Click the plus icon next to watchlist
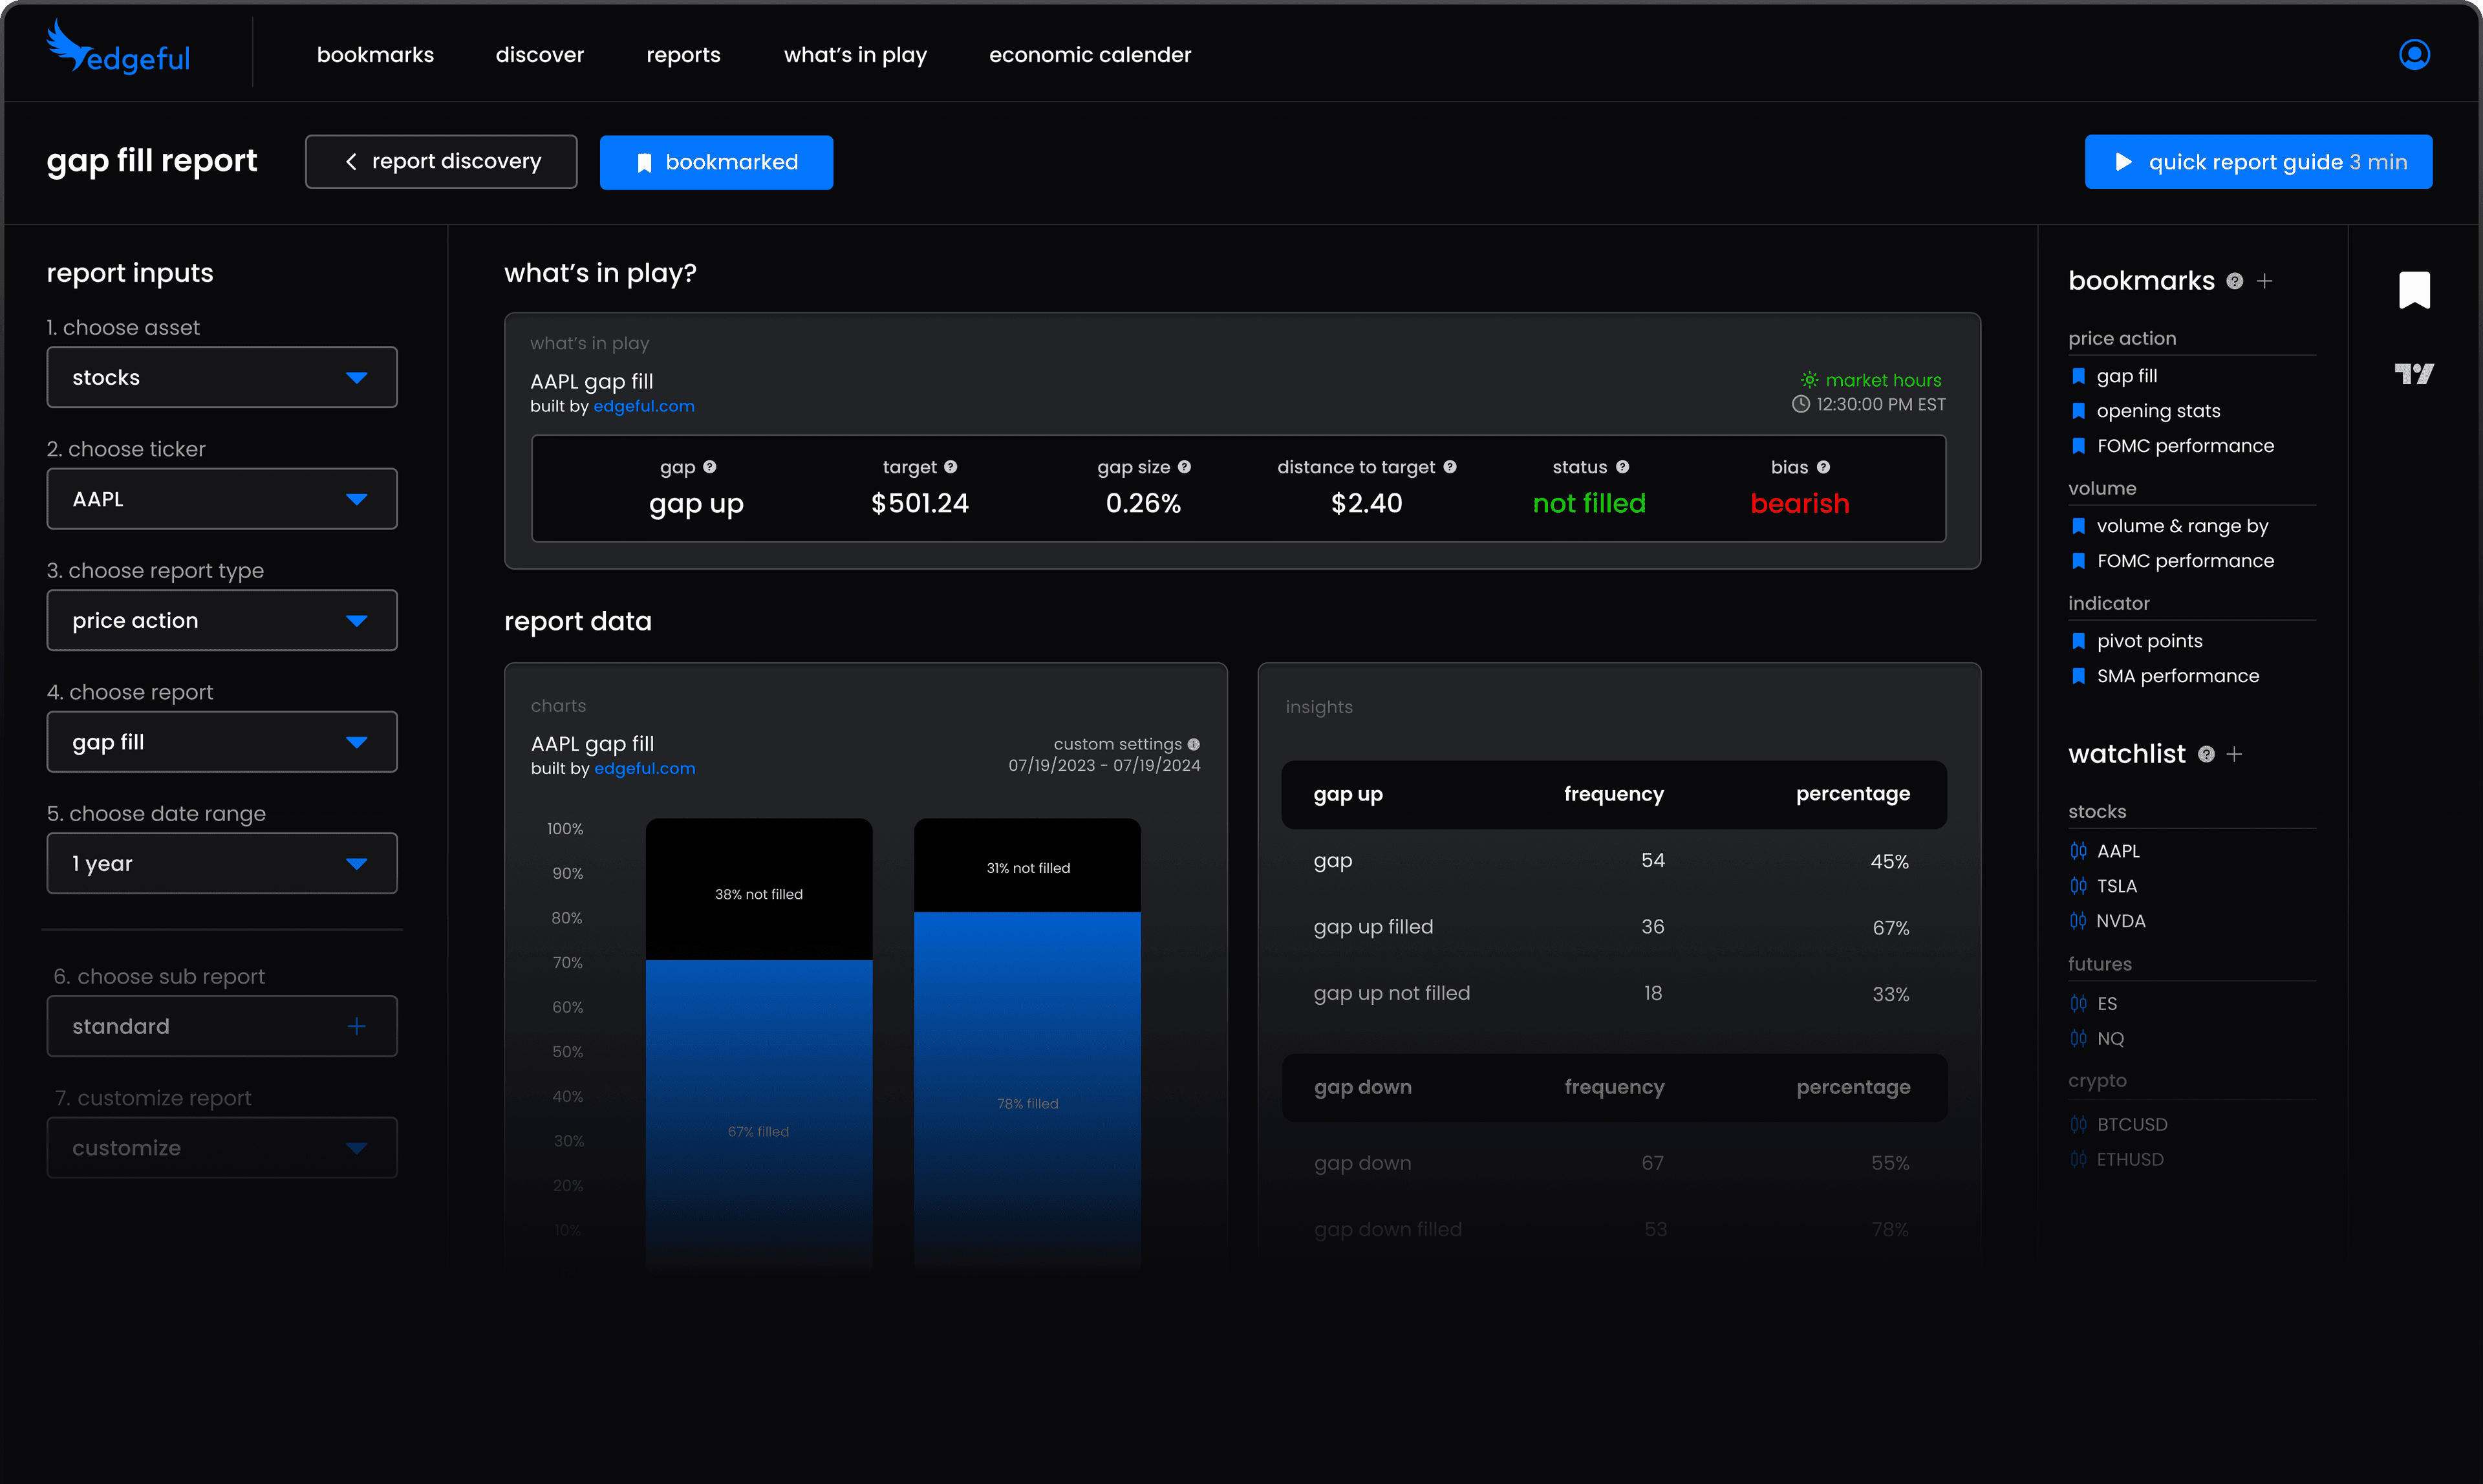This screenshot has height=1484, width=2483. pyautogui.click(x=2235, y=755)
